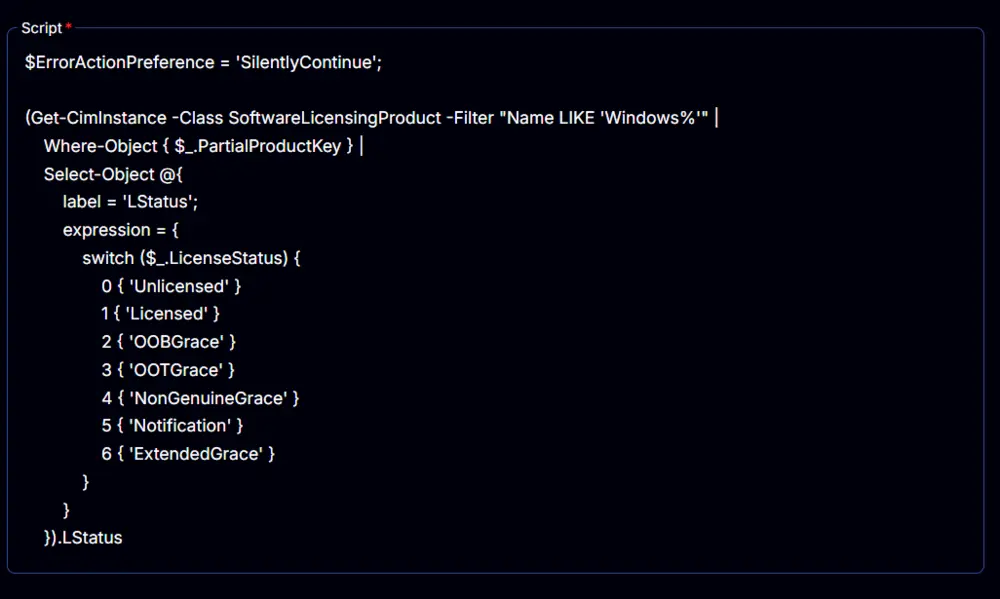Image resolution: width=1000 pixels, height=599 pixels.
Task: Click the $ErrorActionPreference line
Action: point(203,63)
